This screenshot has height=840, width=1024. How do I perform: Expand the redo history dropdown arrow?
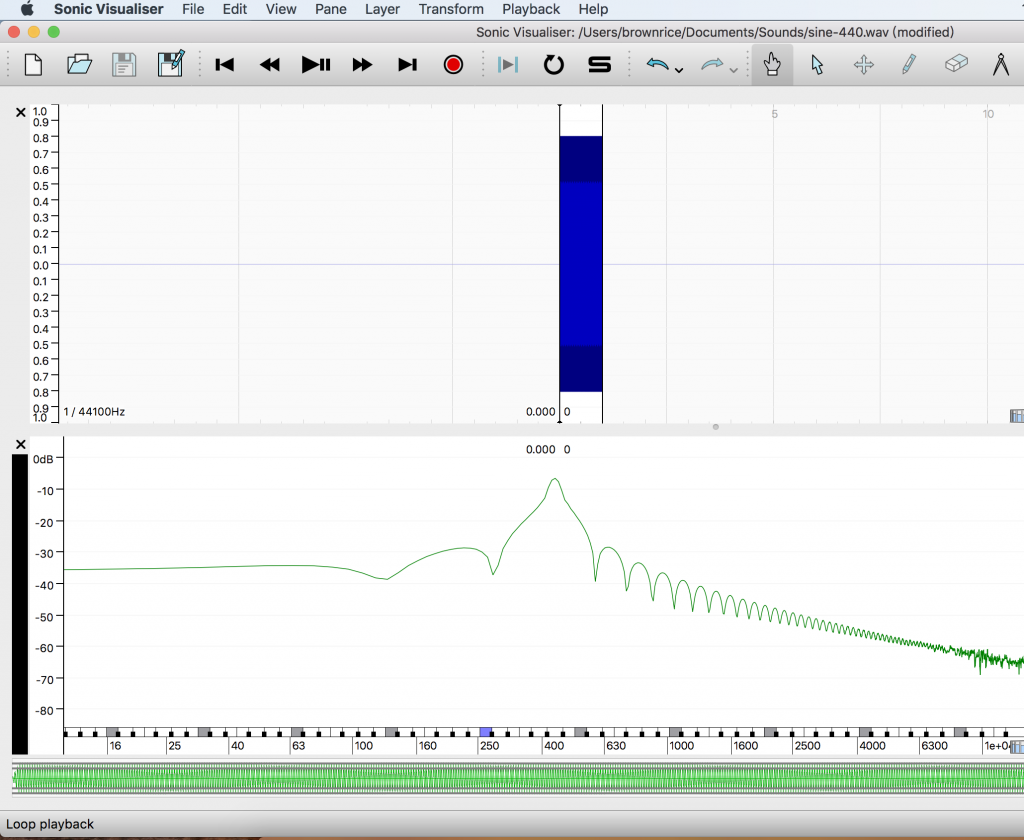(x=733, y=70)
